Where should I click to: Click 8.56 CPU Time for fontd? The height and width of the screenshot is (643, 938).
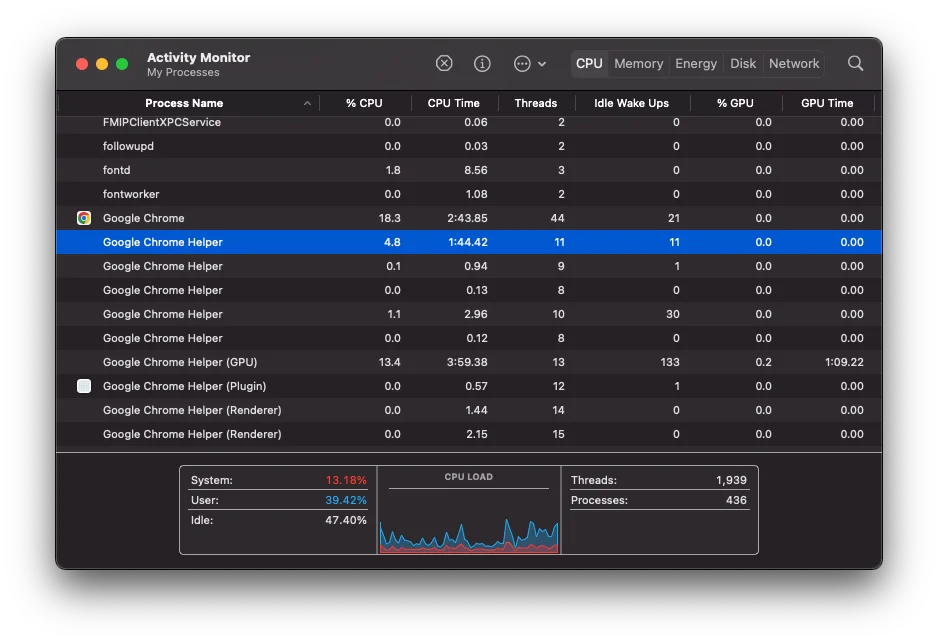tap(476, 170)
